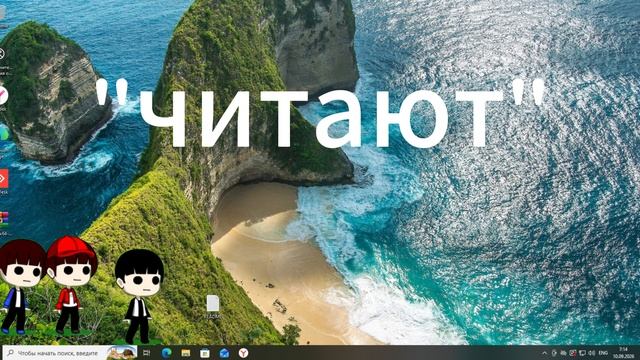640x360 pixels.
Task: Select the document file on the desktop
Action: [x=213, y=306]
